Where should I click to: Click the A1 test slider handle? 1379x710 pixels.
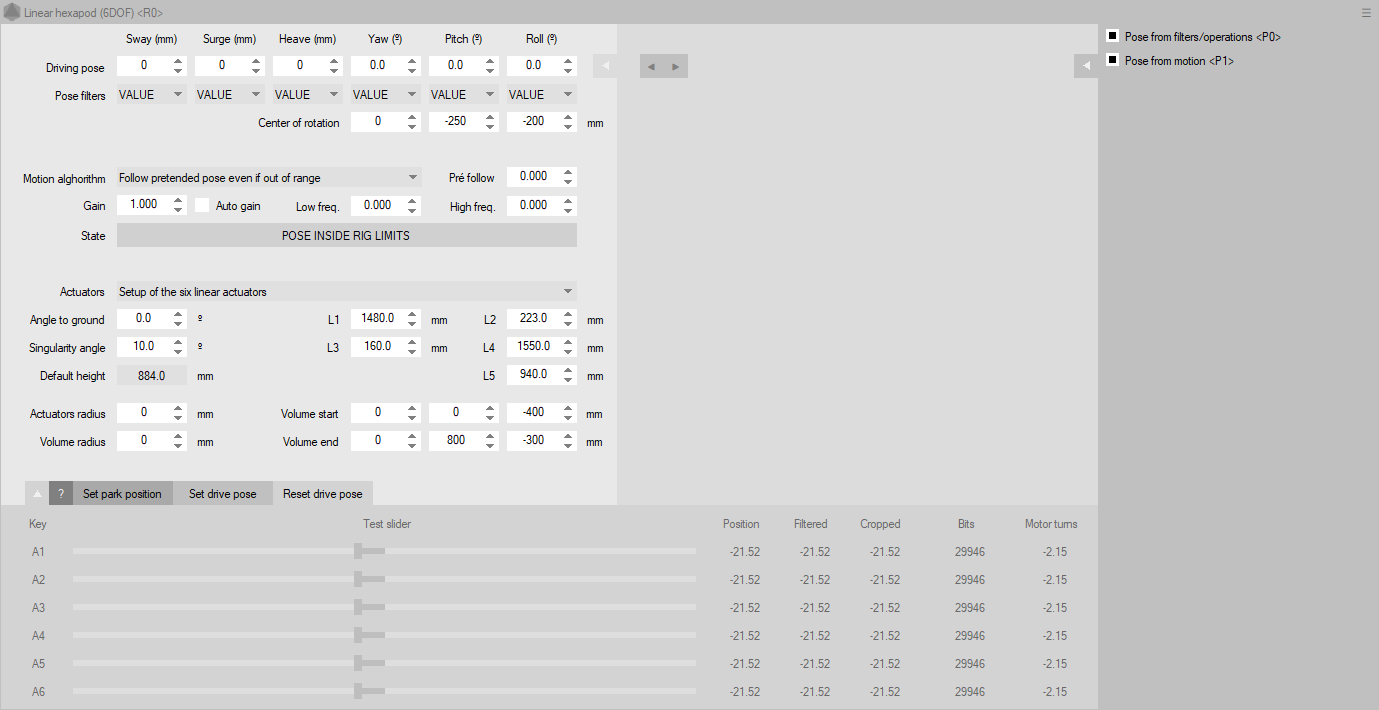tap(358, 551)
